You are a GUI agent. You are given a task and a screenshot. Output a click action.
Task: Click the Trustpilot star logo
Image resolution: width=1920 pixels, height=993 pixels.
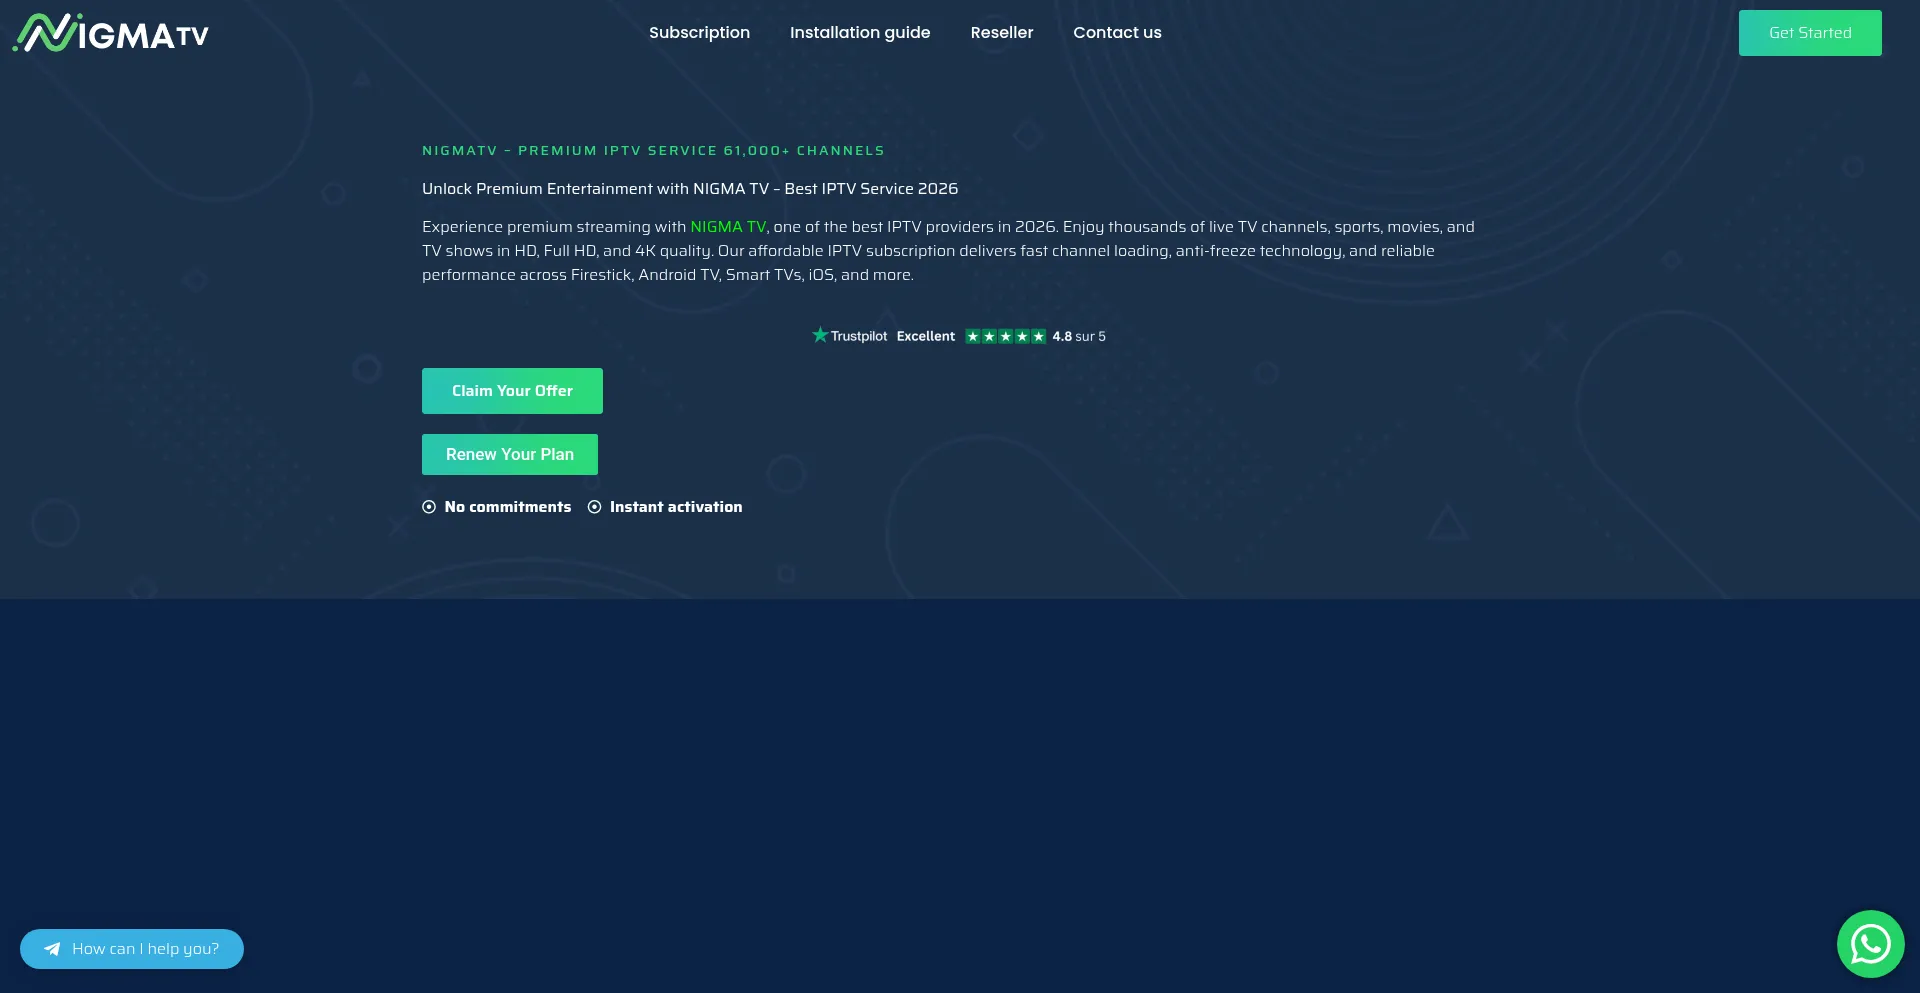click(x=820, y=335)
